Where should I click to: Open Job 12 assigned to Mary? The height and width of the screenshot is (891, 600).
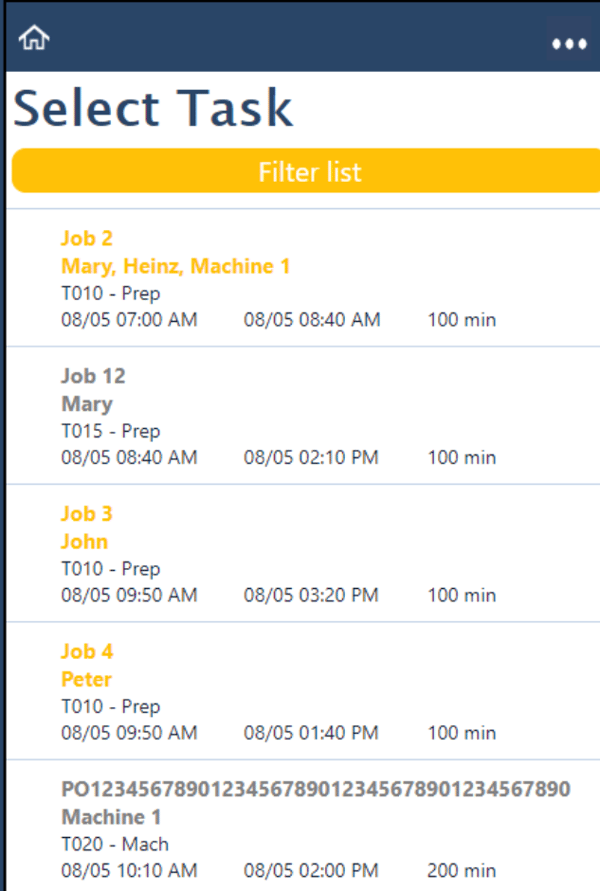pos(91,376)
